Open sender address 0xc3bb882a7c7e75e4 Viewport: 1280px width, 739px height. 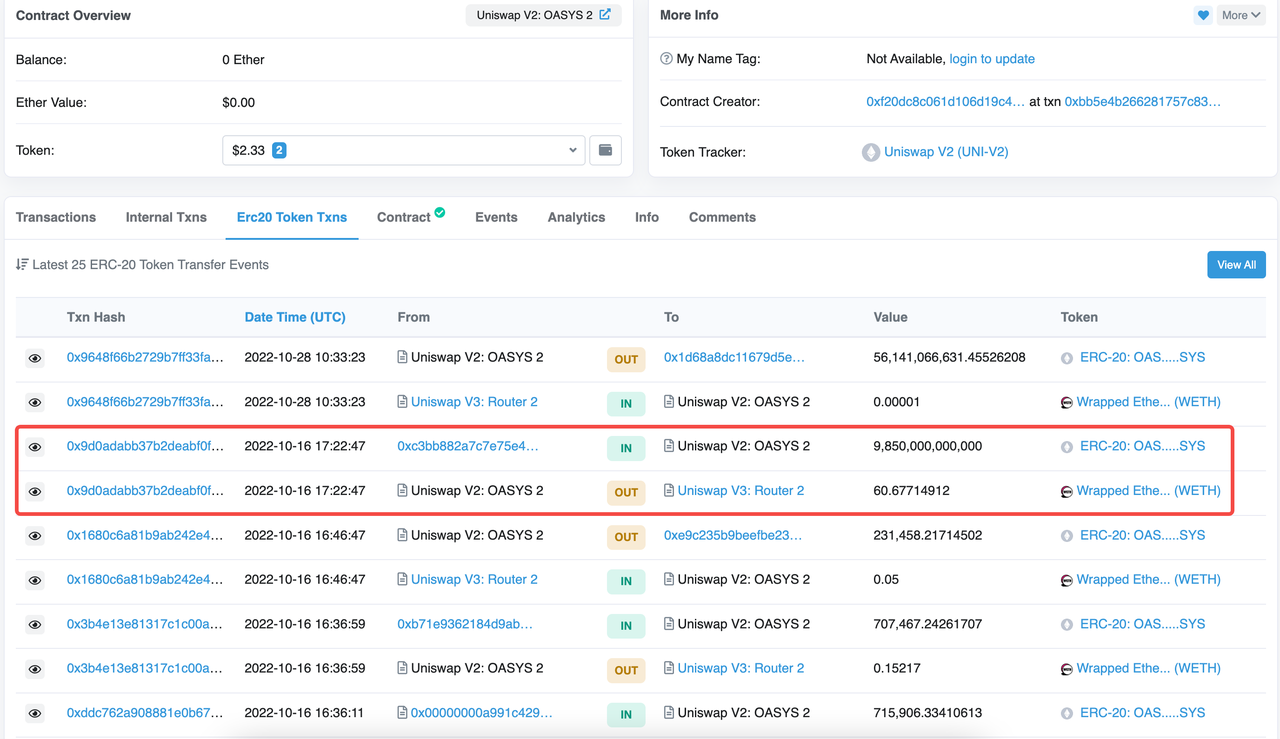tap(468, 446)
